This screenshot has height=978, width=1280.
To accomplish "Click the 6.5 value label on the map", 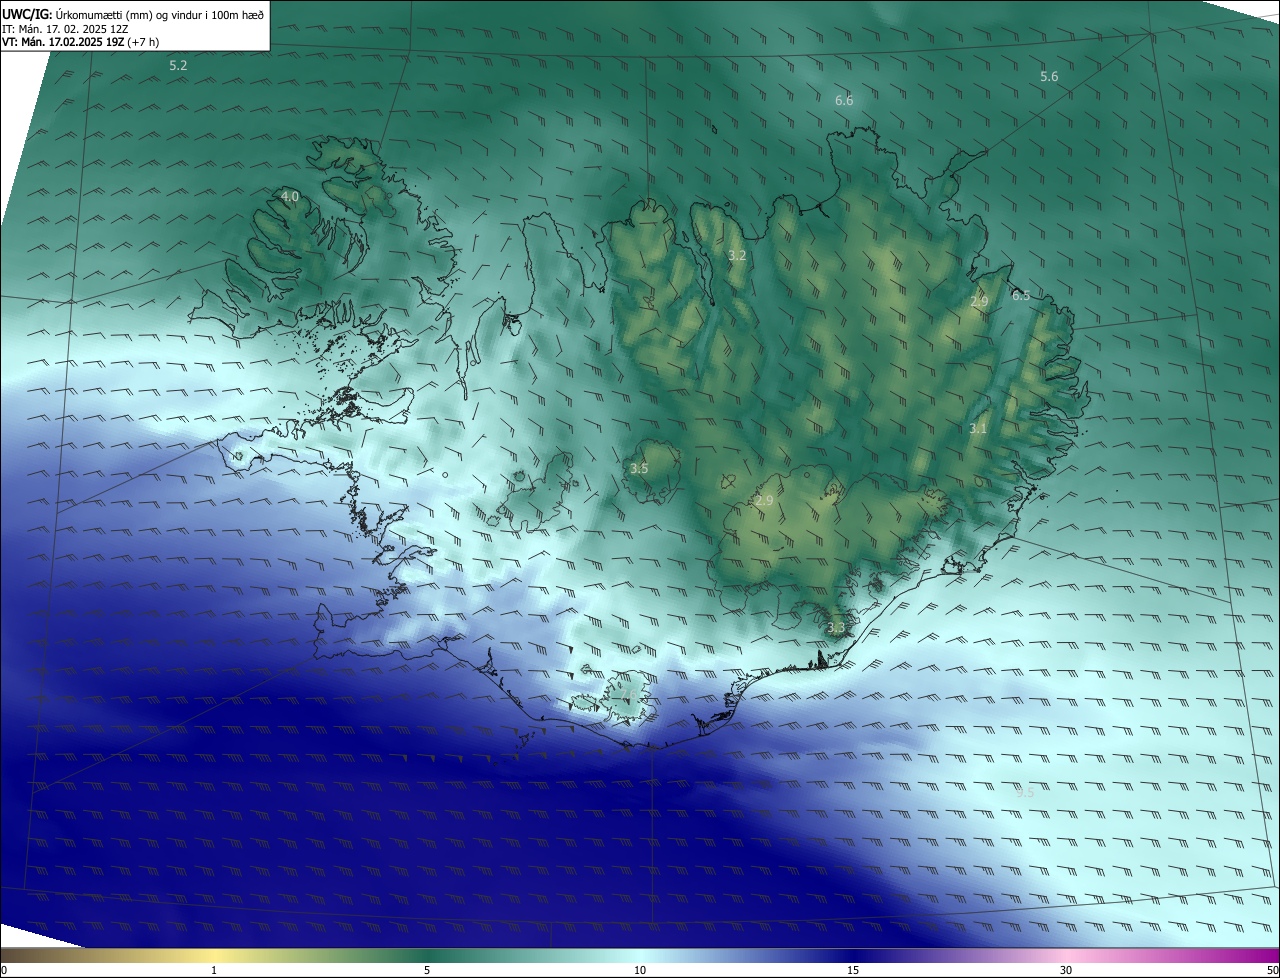I will point(1021,296).
